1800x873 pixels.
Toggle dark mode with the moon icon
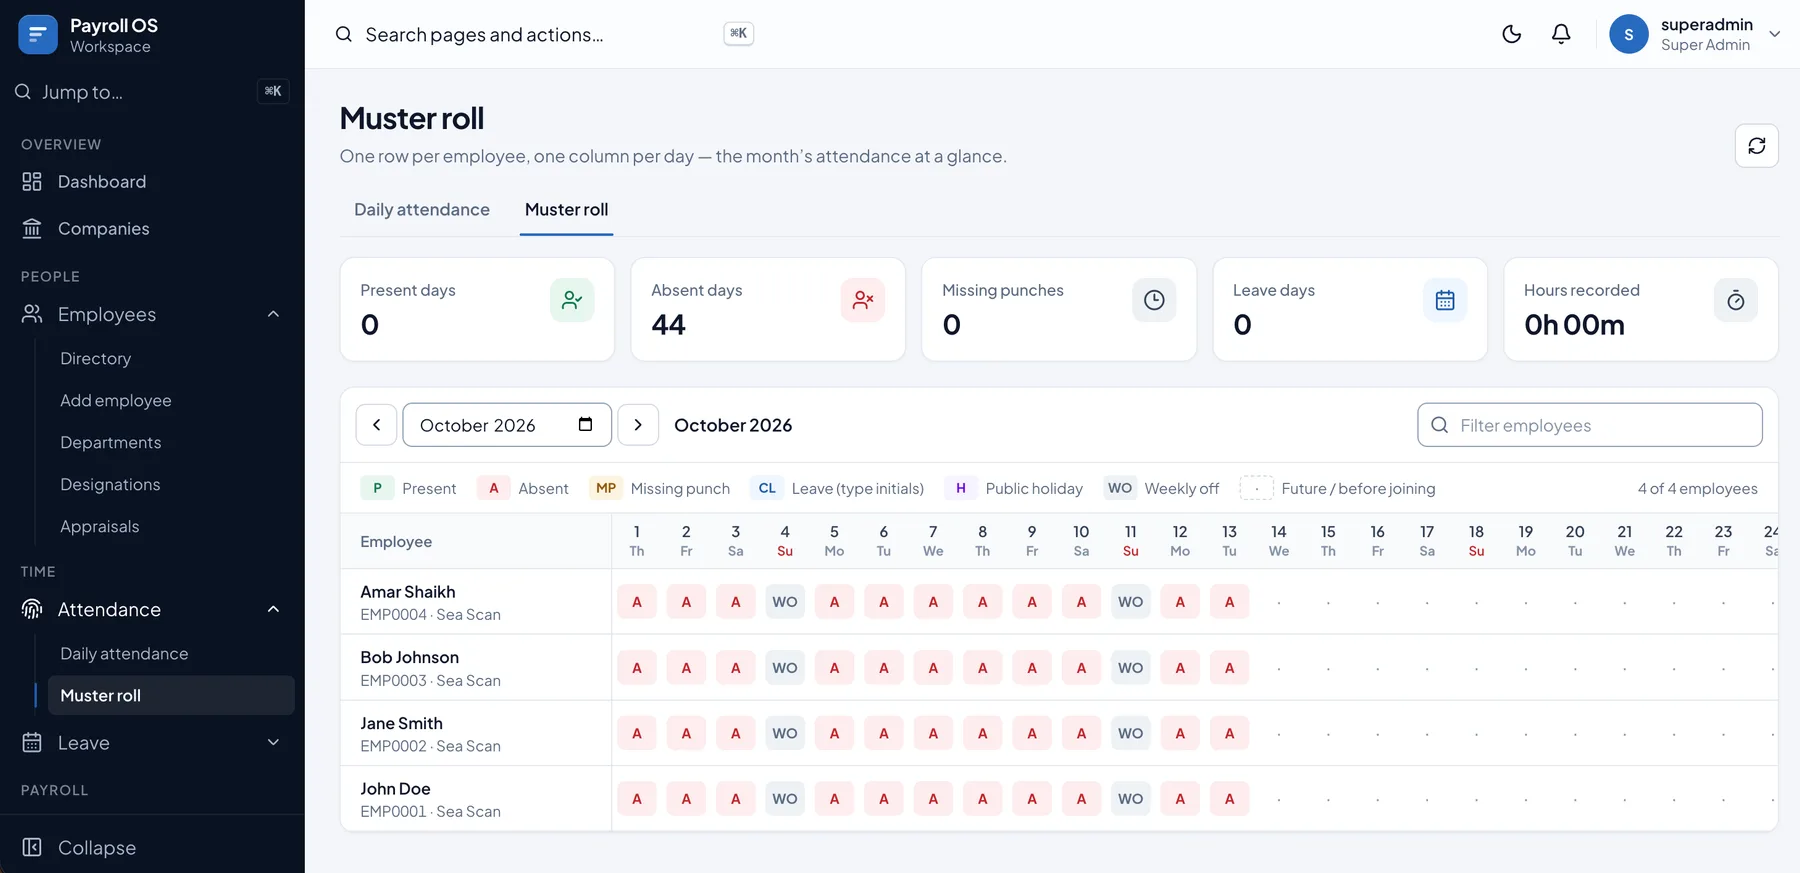[x=1512, y=34]
